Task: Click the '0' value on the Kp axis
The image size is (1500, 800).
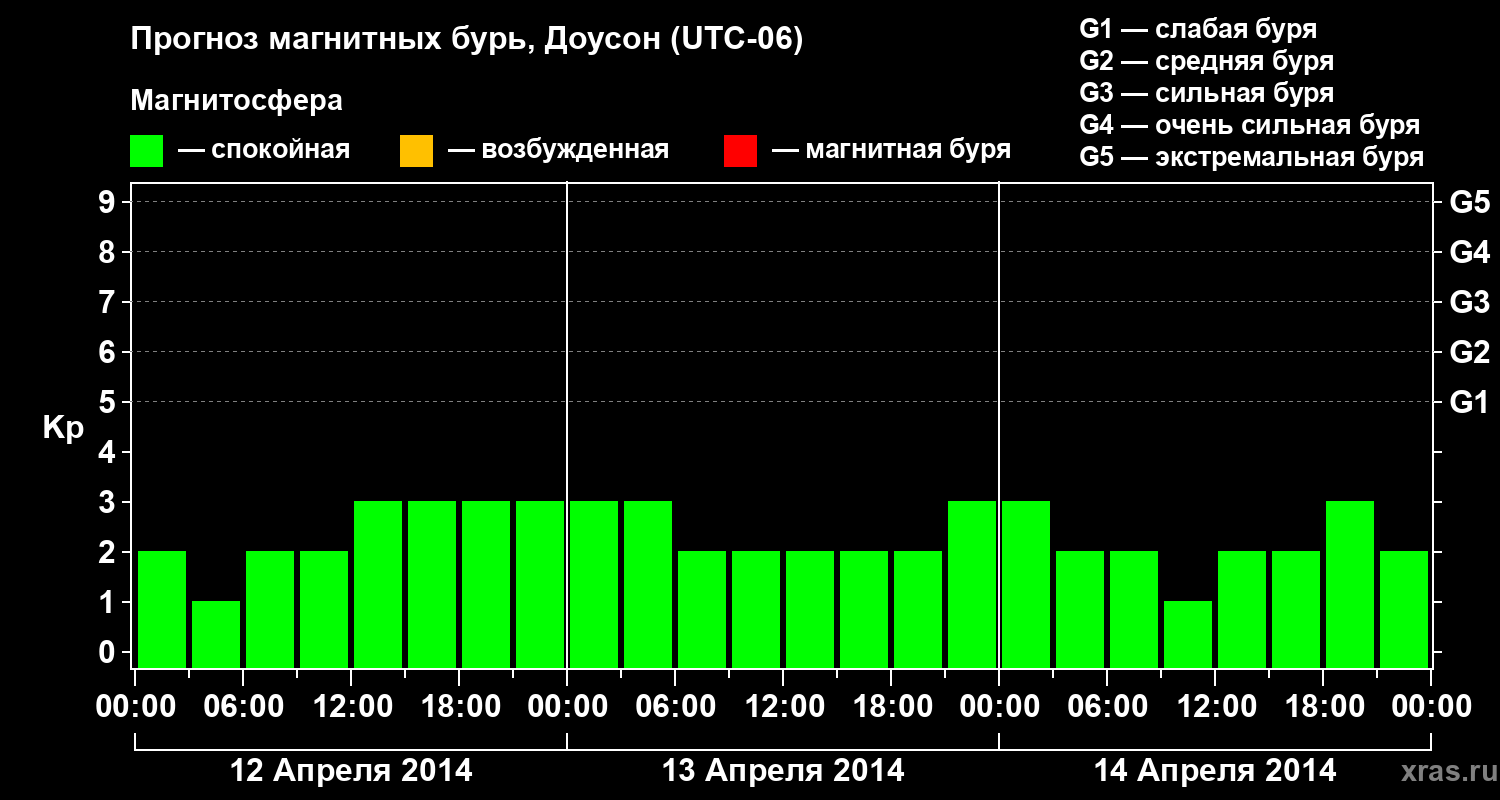Action: [x=109, y=652]
